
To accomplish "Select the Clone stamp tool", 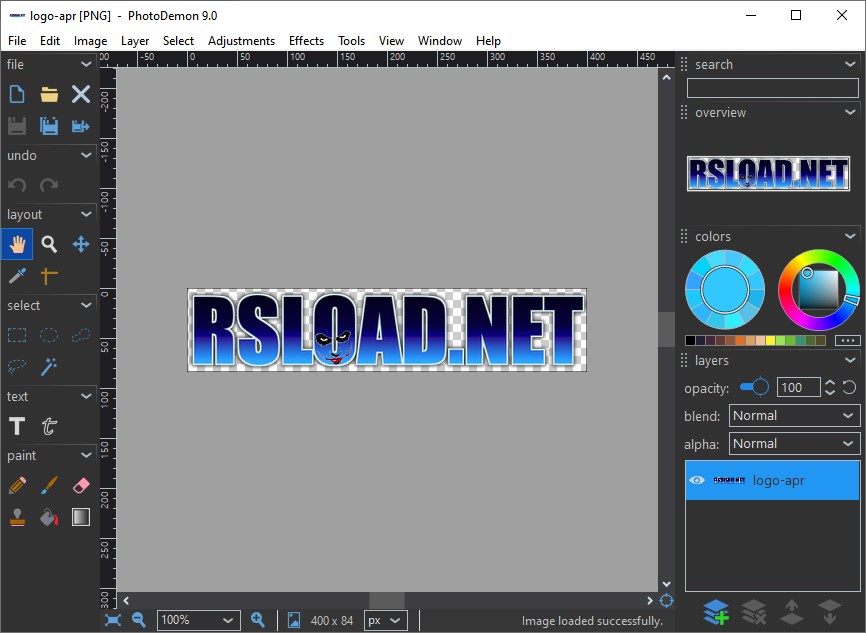I will point(17,517).
